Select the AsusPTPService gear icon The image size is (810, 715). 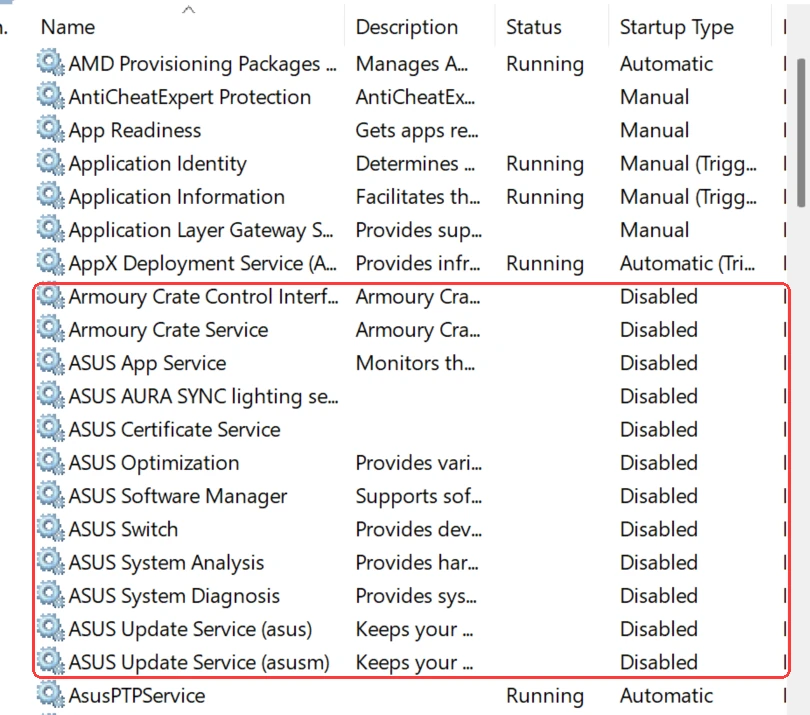(x=50, y=694)
